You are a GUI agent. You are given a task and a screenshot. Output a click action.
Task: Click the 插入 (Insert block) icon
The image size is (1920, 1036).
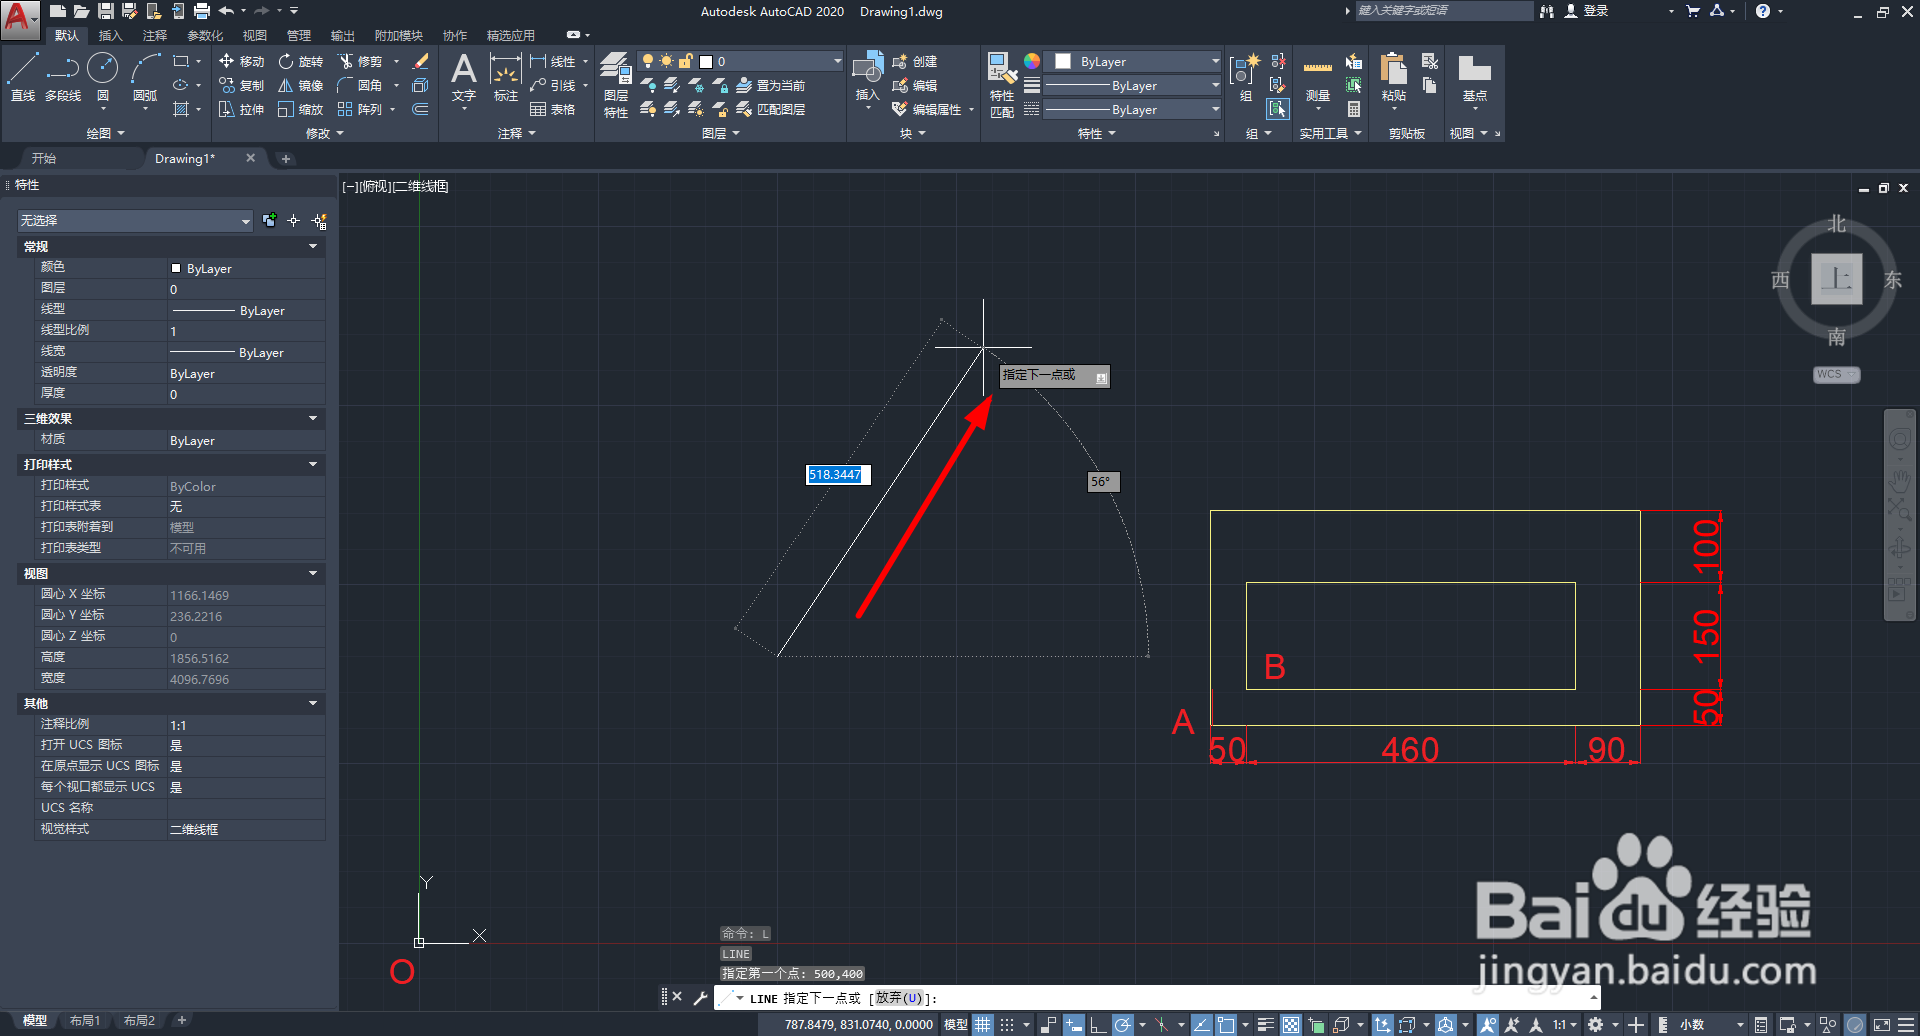pos(867,78)
